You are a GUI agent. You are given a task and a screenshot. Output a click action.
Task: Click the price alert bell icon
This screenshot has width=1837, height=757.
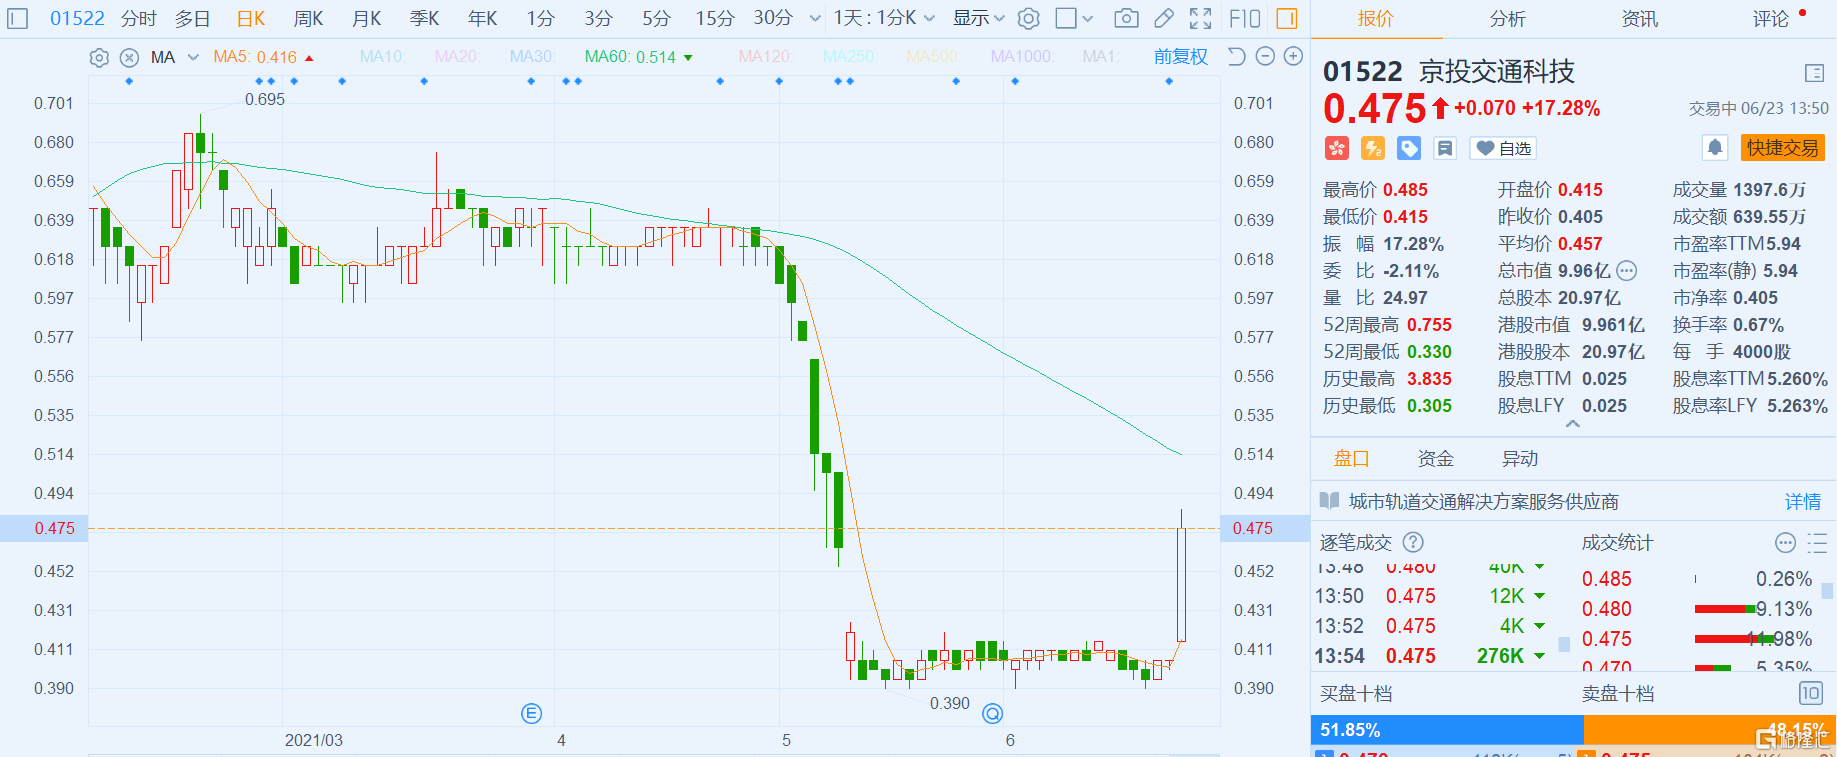pyautogui.click(x=1715, y=148)
